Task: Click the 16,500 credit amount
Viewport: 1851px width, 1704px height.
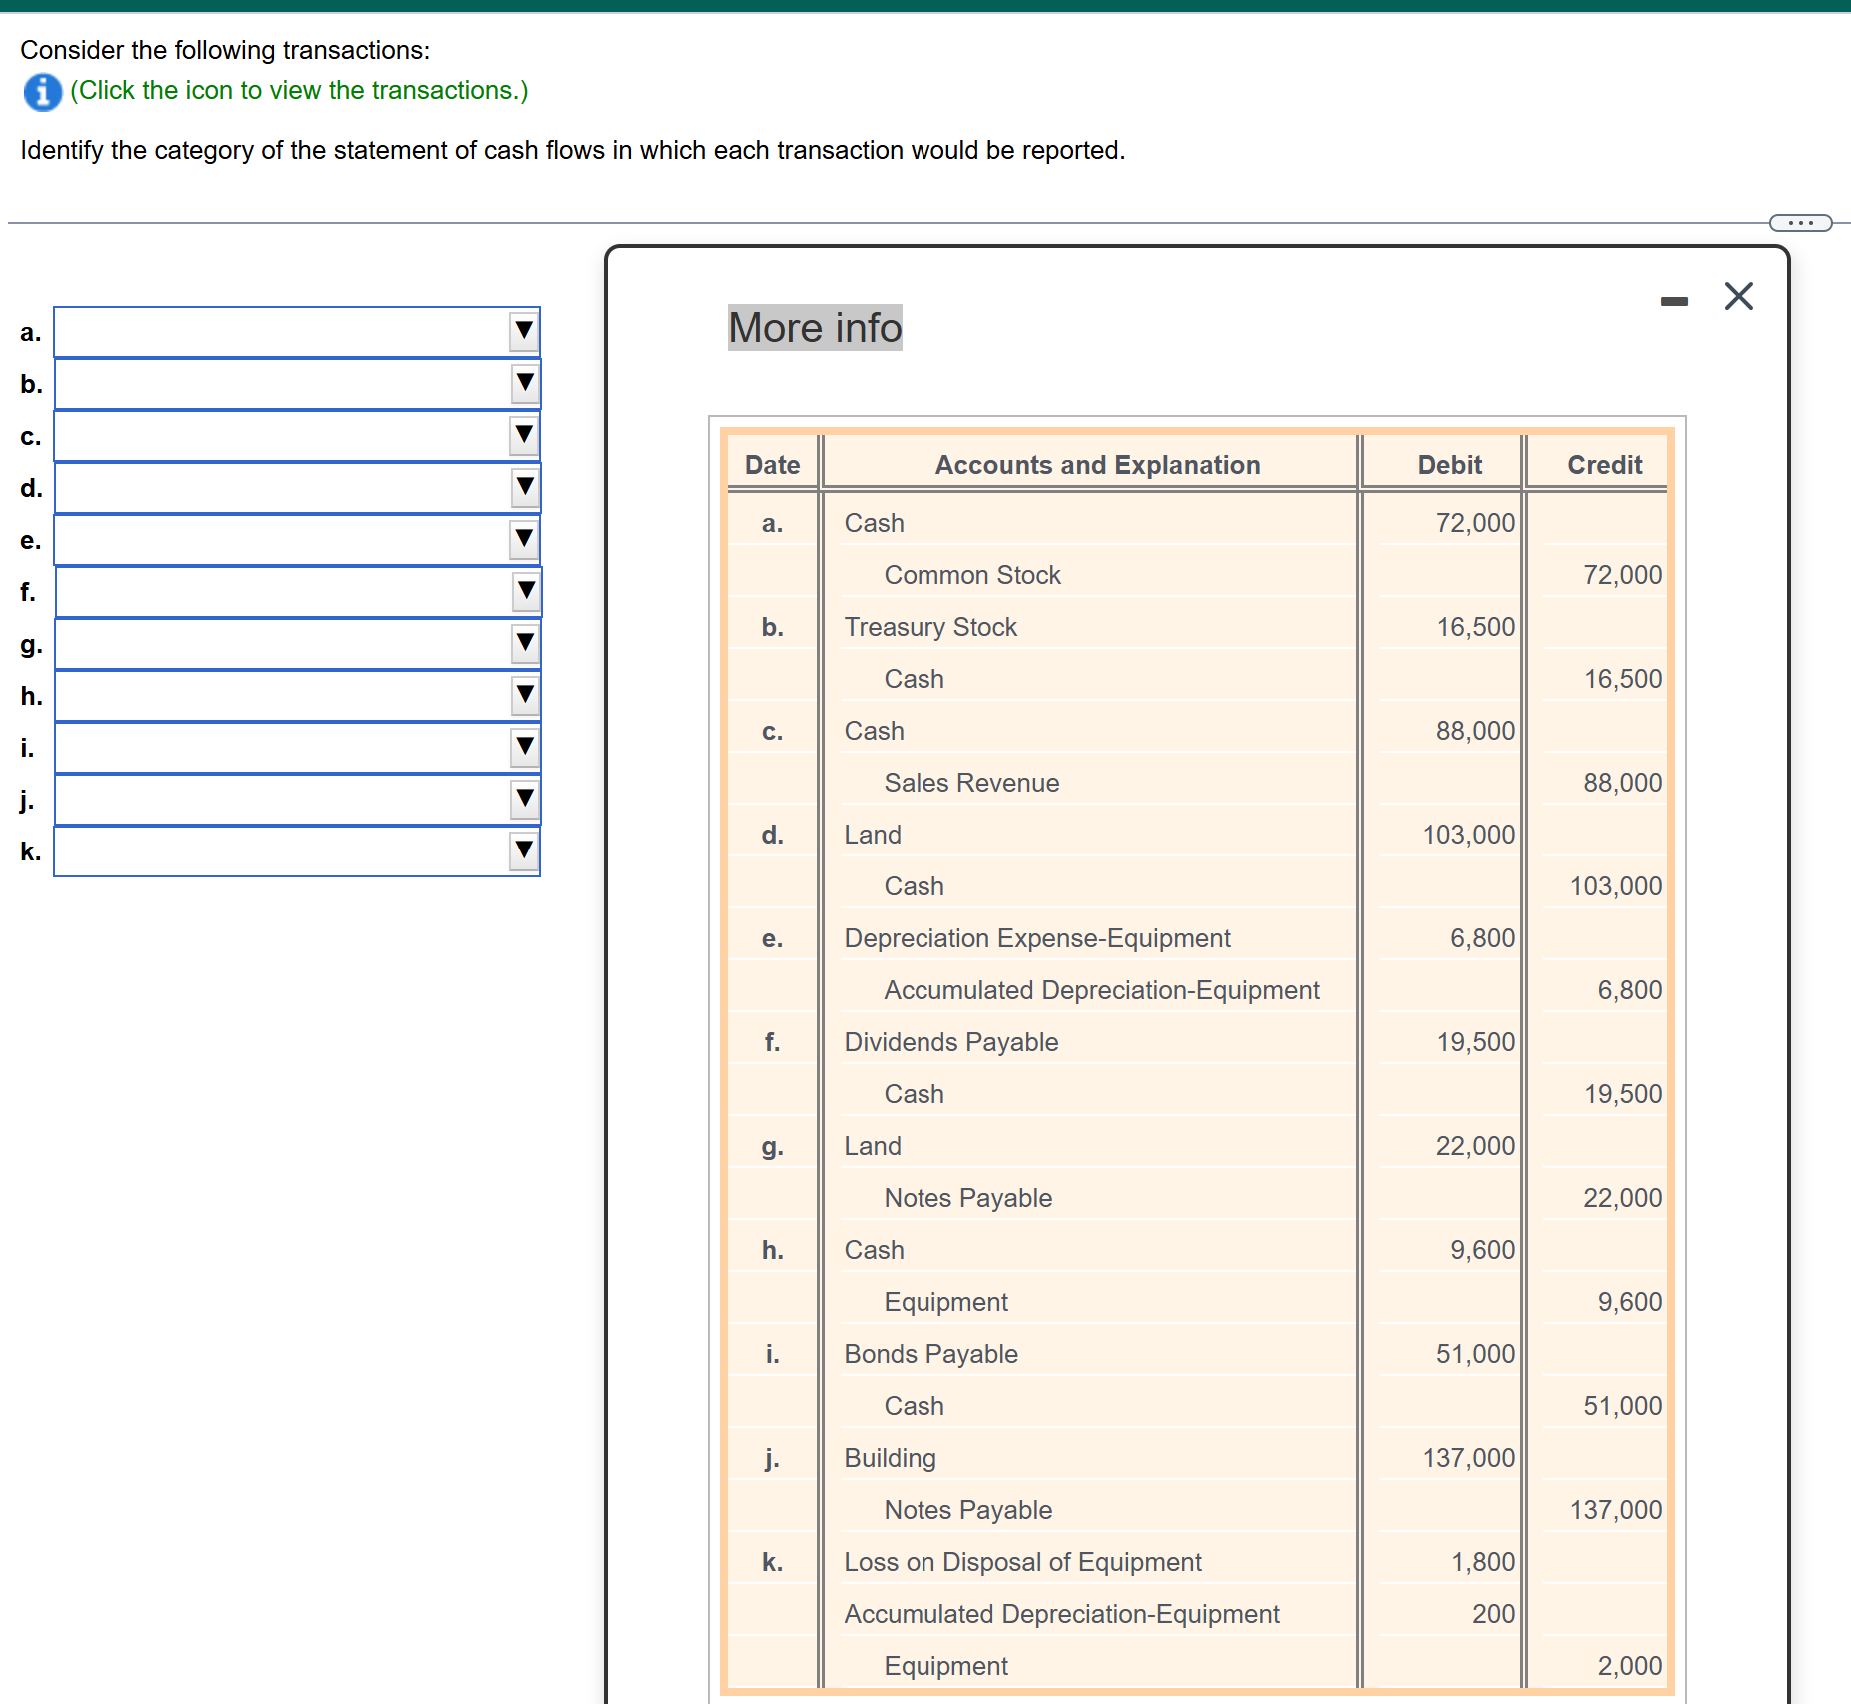Action: [x=1622, y=679]
